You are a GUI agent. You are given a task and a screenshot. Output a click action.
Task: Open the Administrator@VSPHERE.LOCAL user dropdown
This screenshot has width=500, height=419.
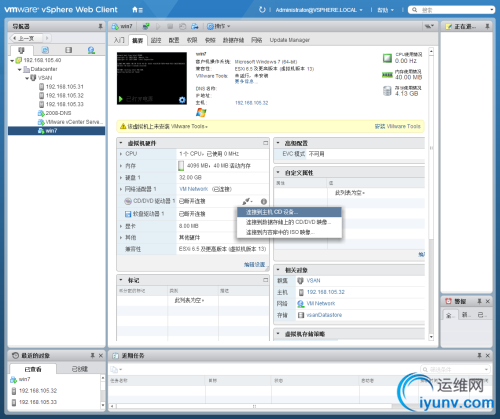pyautogui.click(x=319, y=10)
